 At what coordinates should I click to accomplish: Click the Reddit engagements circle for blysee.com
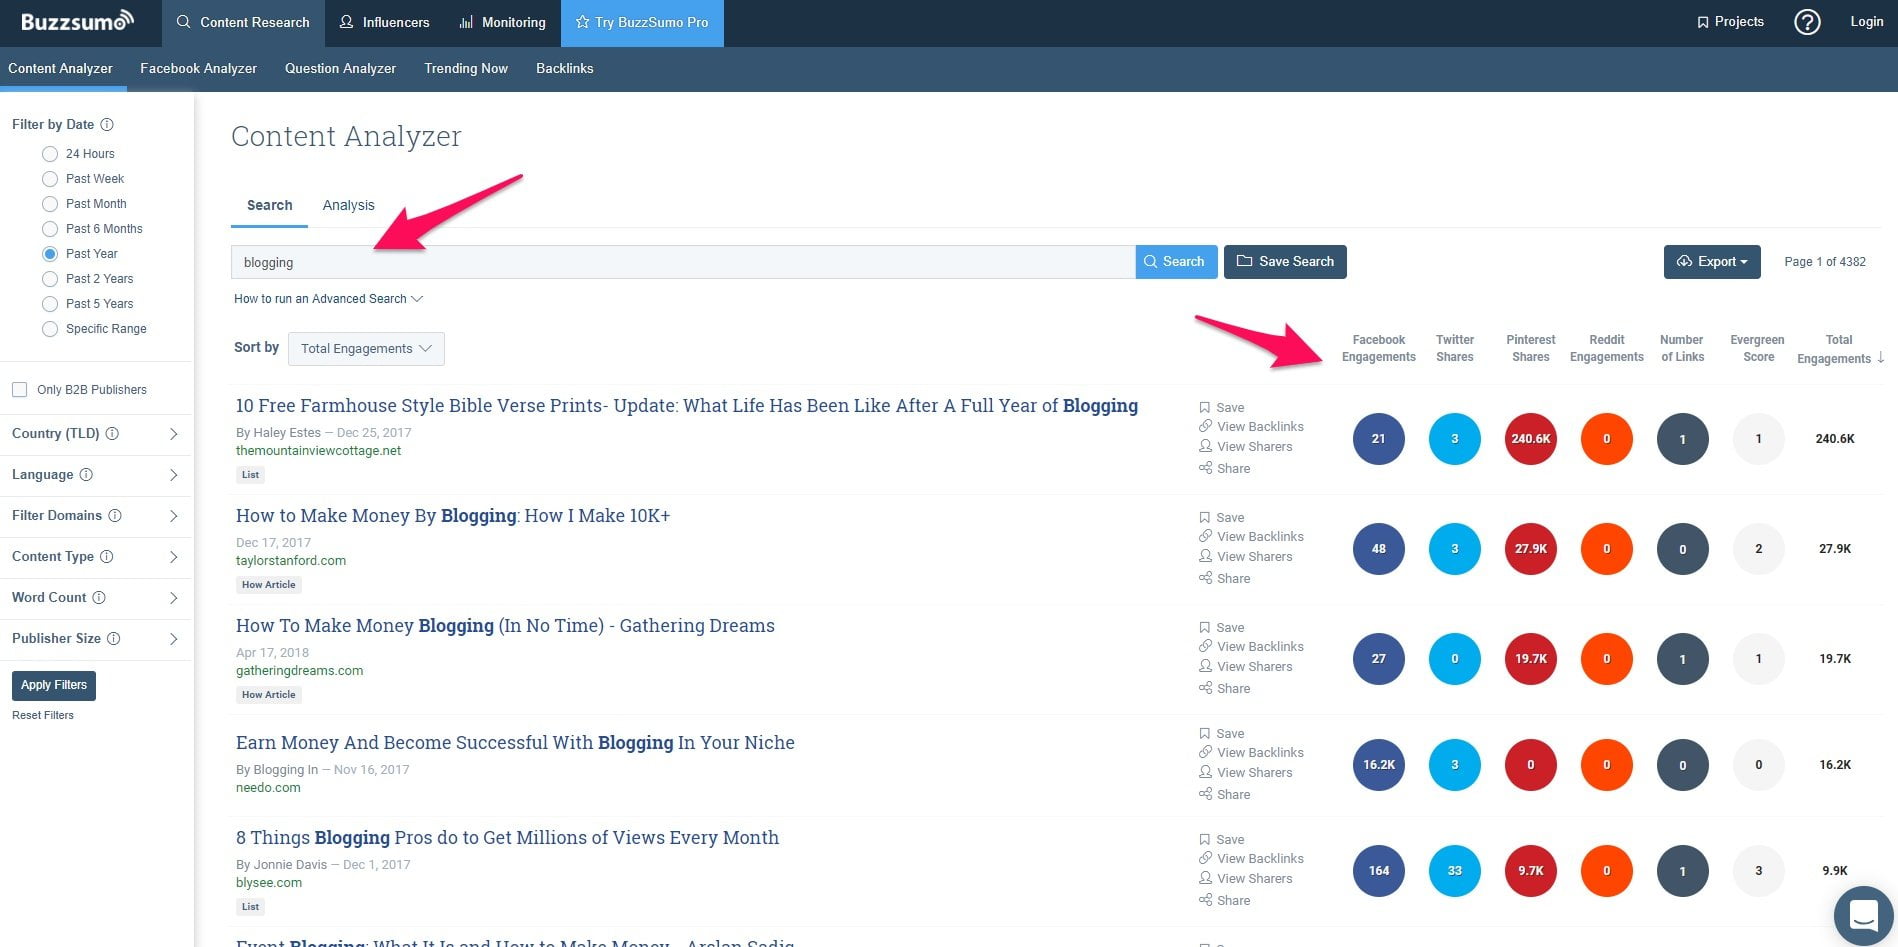pos(1606,870)
